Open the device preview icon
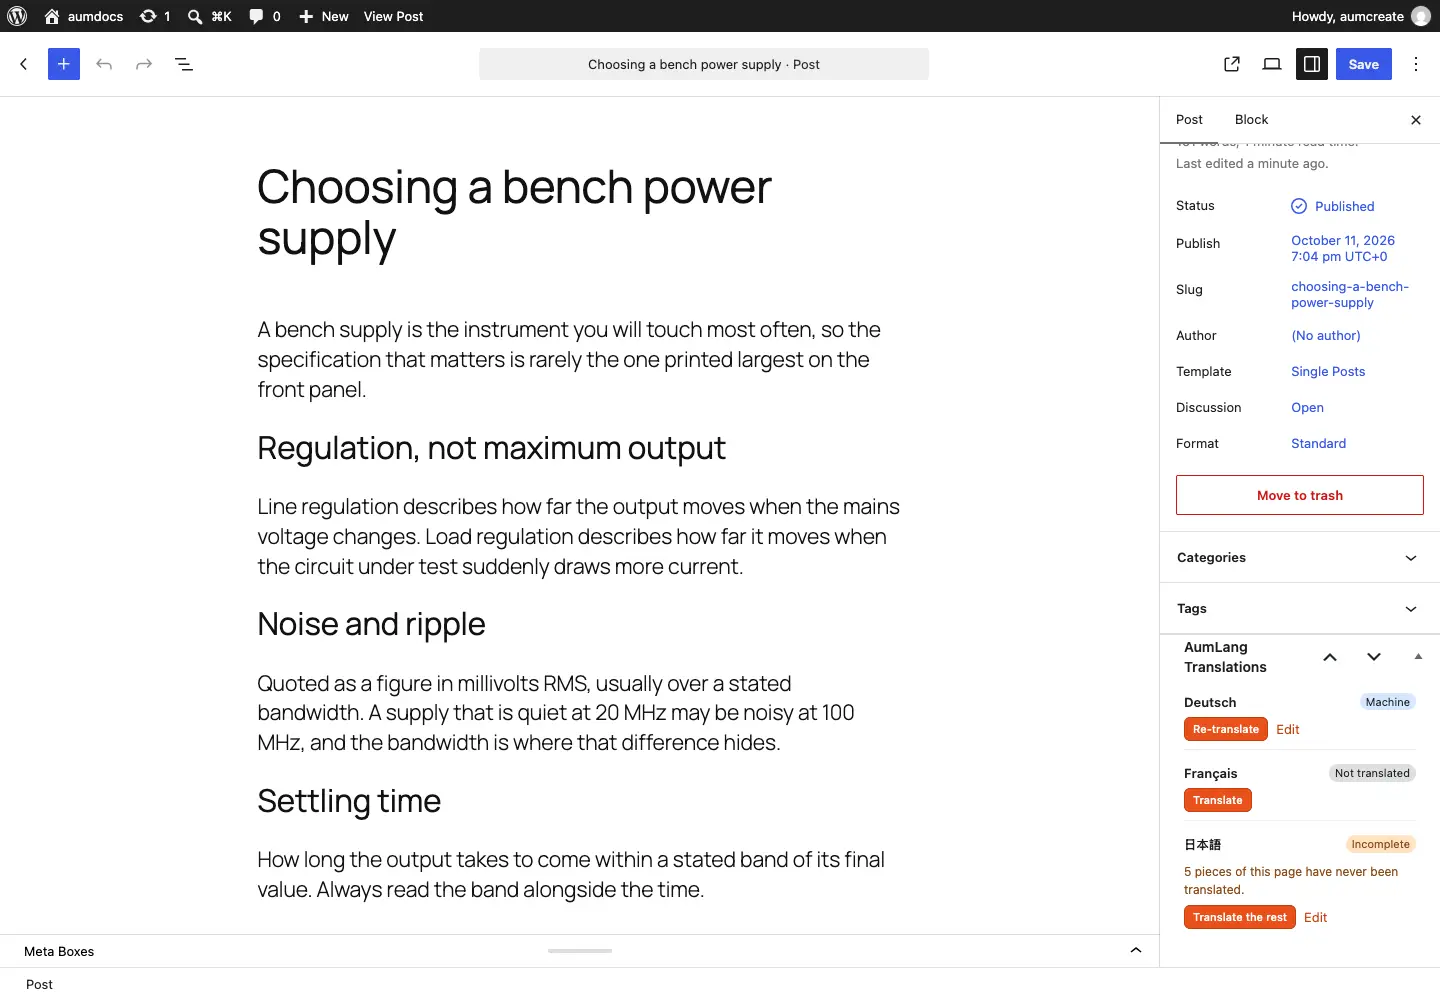 (1272, 64)
